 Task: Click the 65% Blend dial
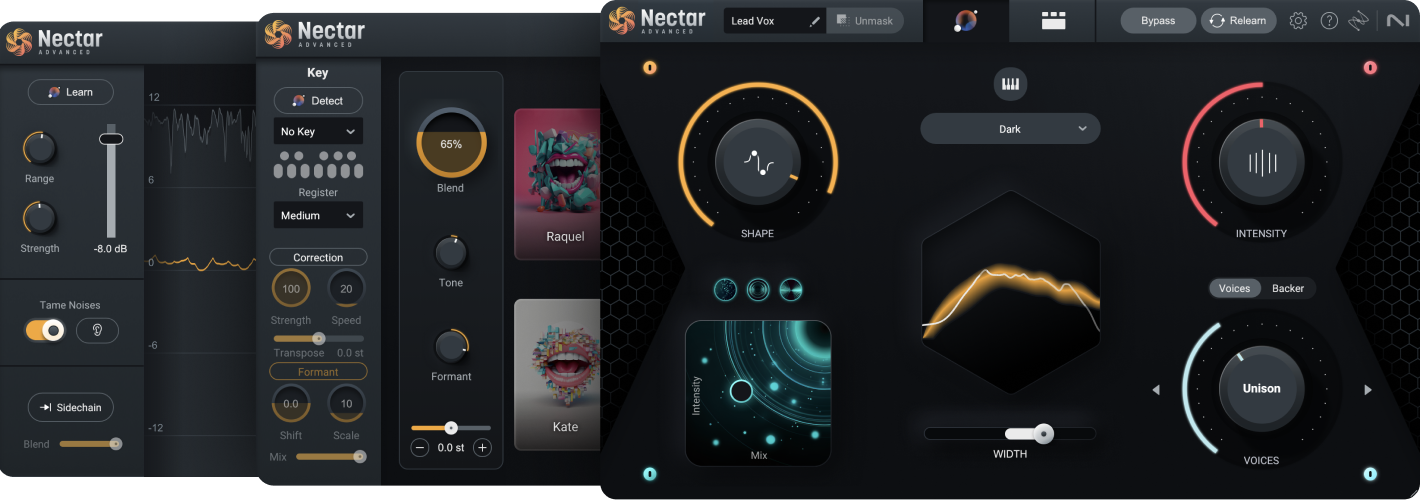coord(451,143)
